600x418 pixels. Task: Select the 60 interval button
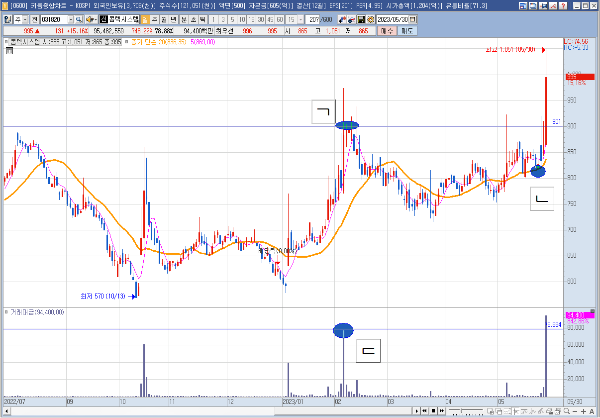coord(280,20)
